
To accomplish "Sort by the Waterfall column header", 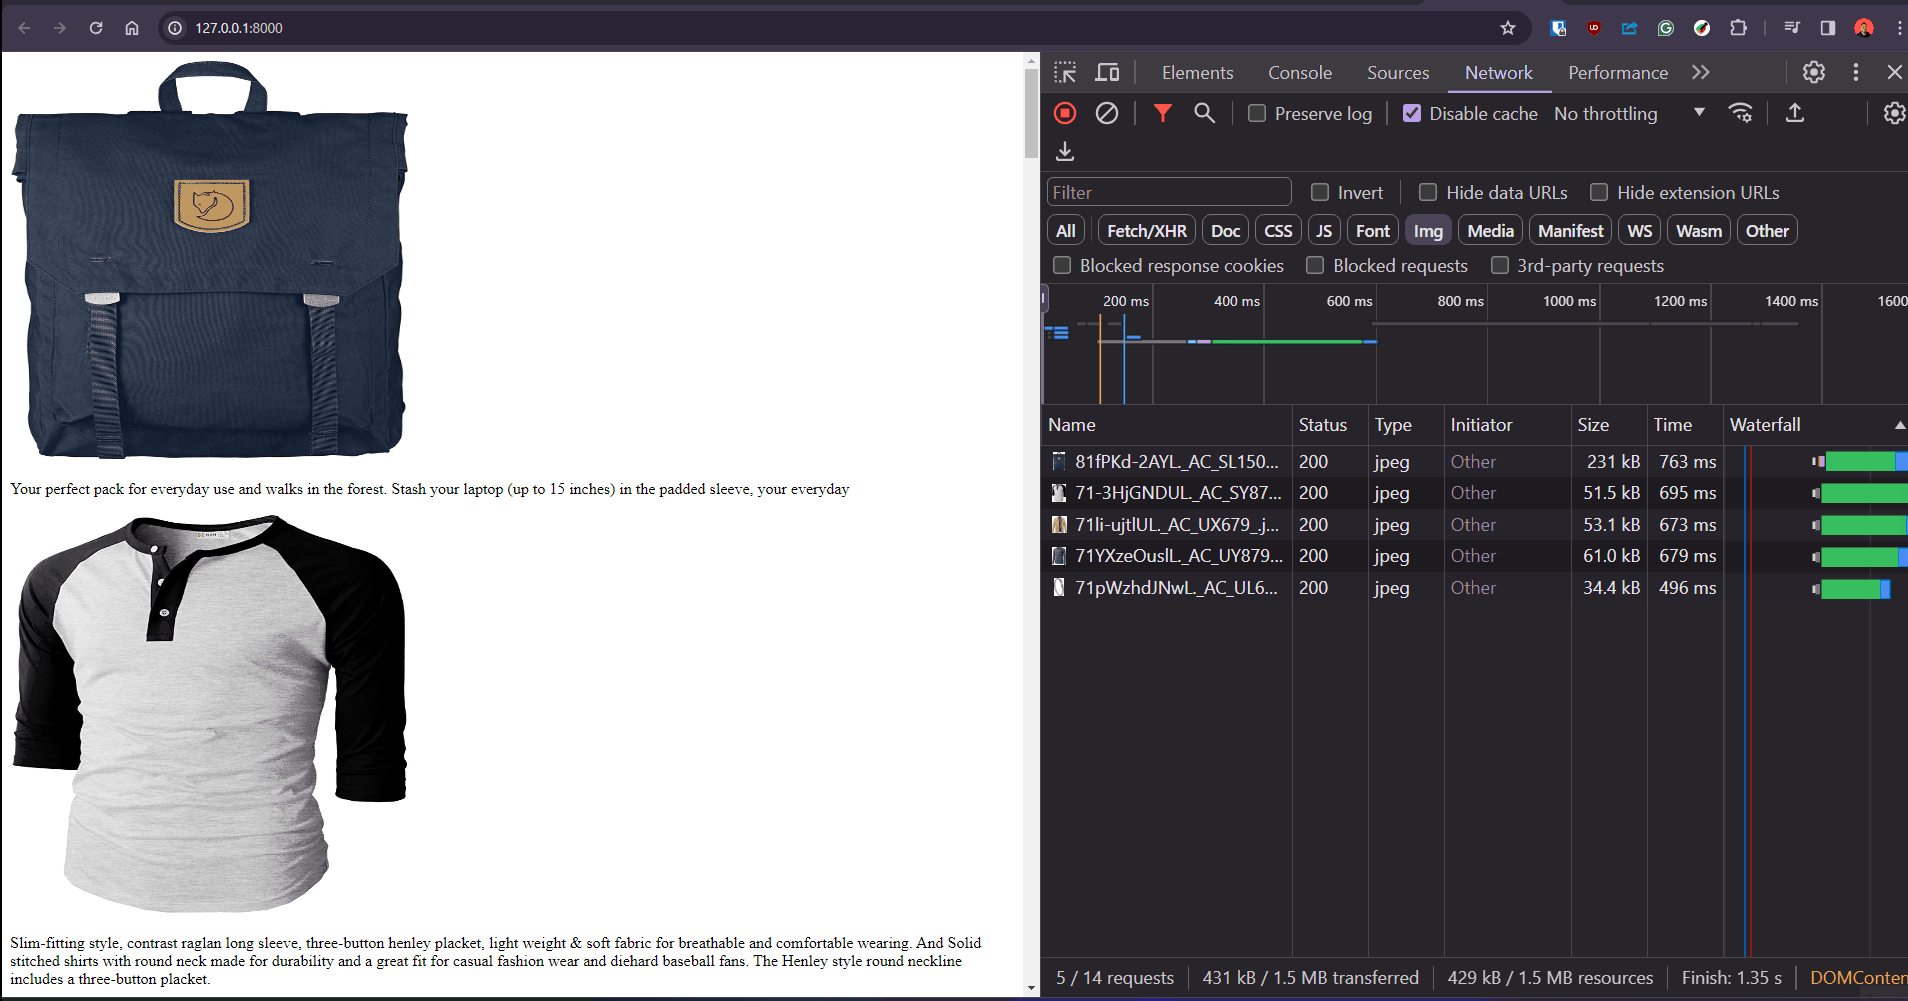I will point(1765,425).
